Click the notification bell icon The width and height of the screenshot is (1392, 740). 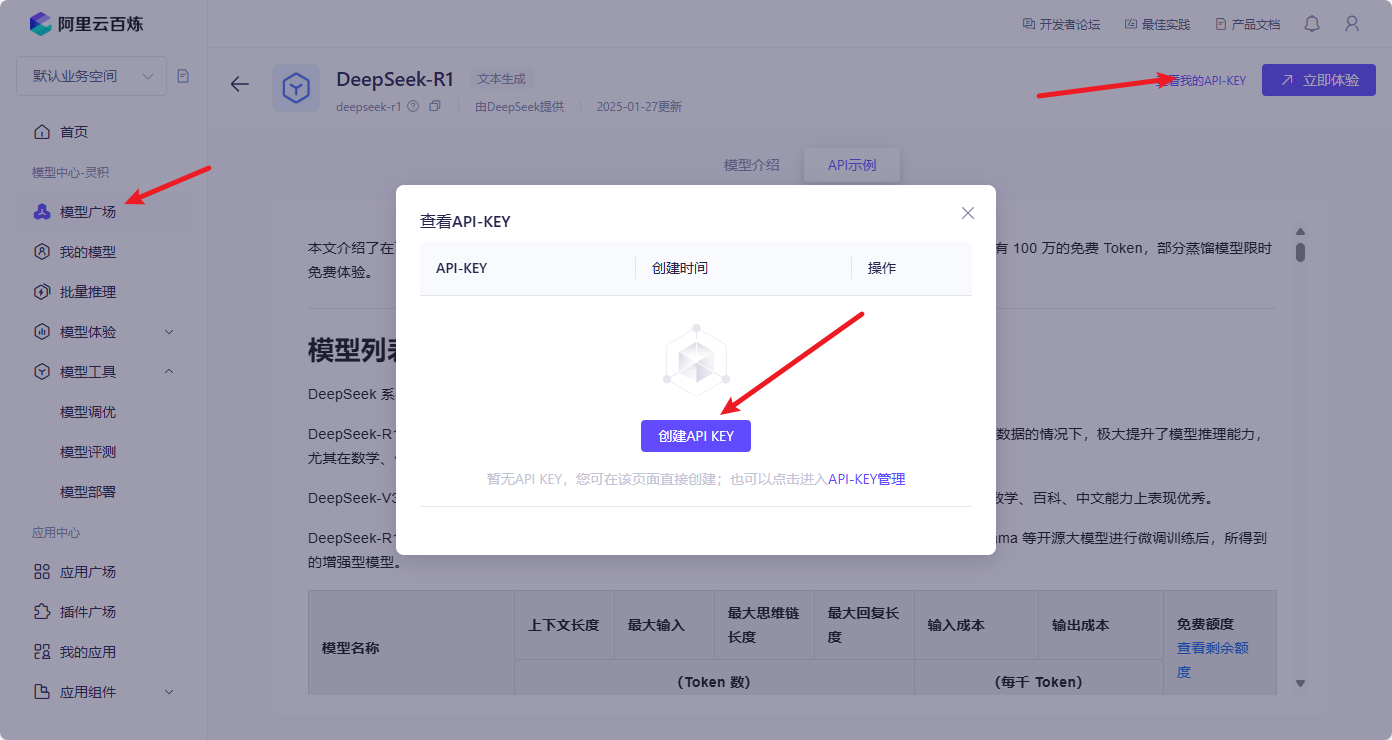[1312, 24]
